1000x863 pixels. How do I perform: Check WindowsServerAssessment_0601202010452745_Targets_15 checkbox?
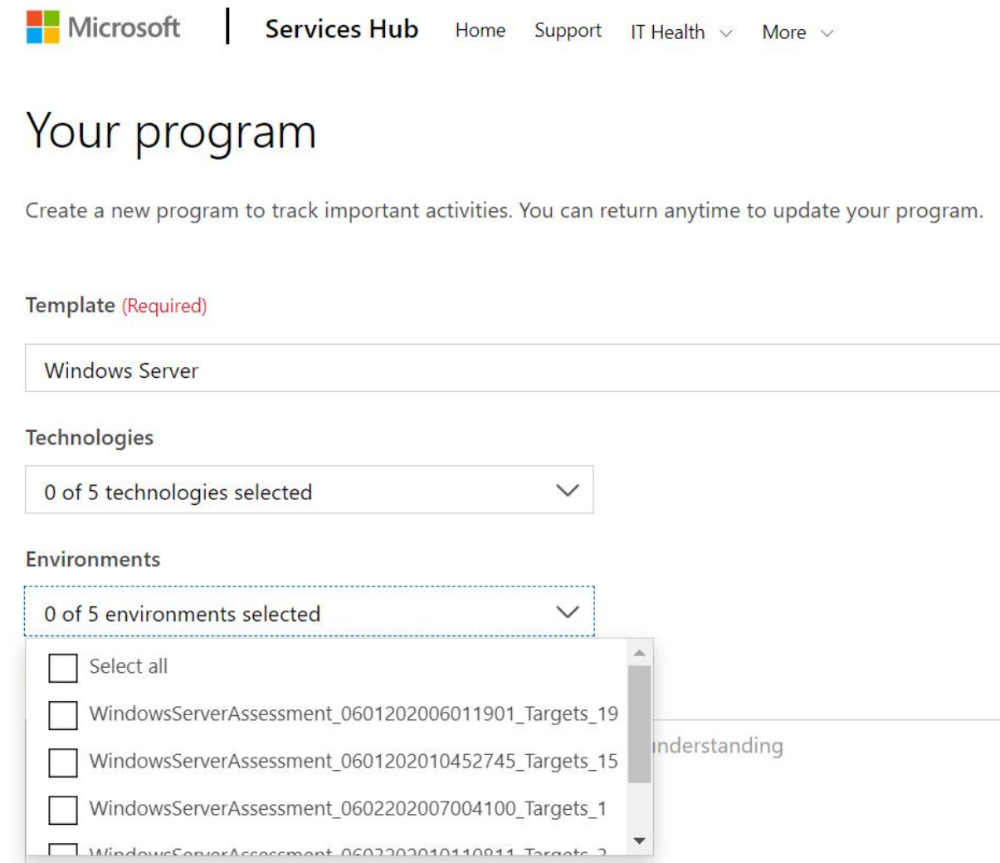click(63, 762)
